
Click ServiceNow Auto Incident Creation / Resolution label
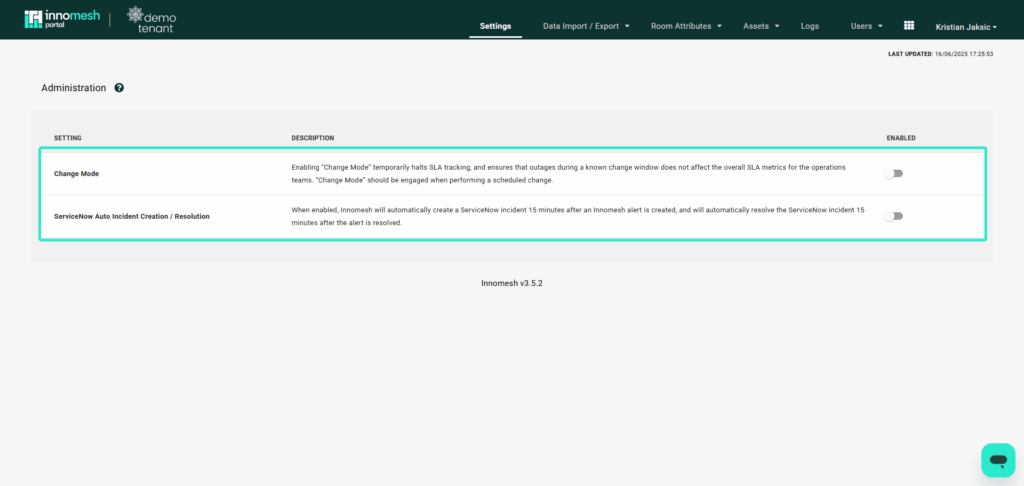click(131, 216)
